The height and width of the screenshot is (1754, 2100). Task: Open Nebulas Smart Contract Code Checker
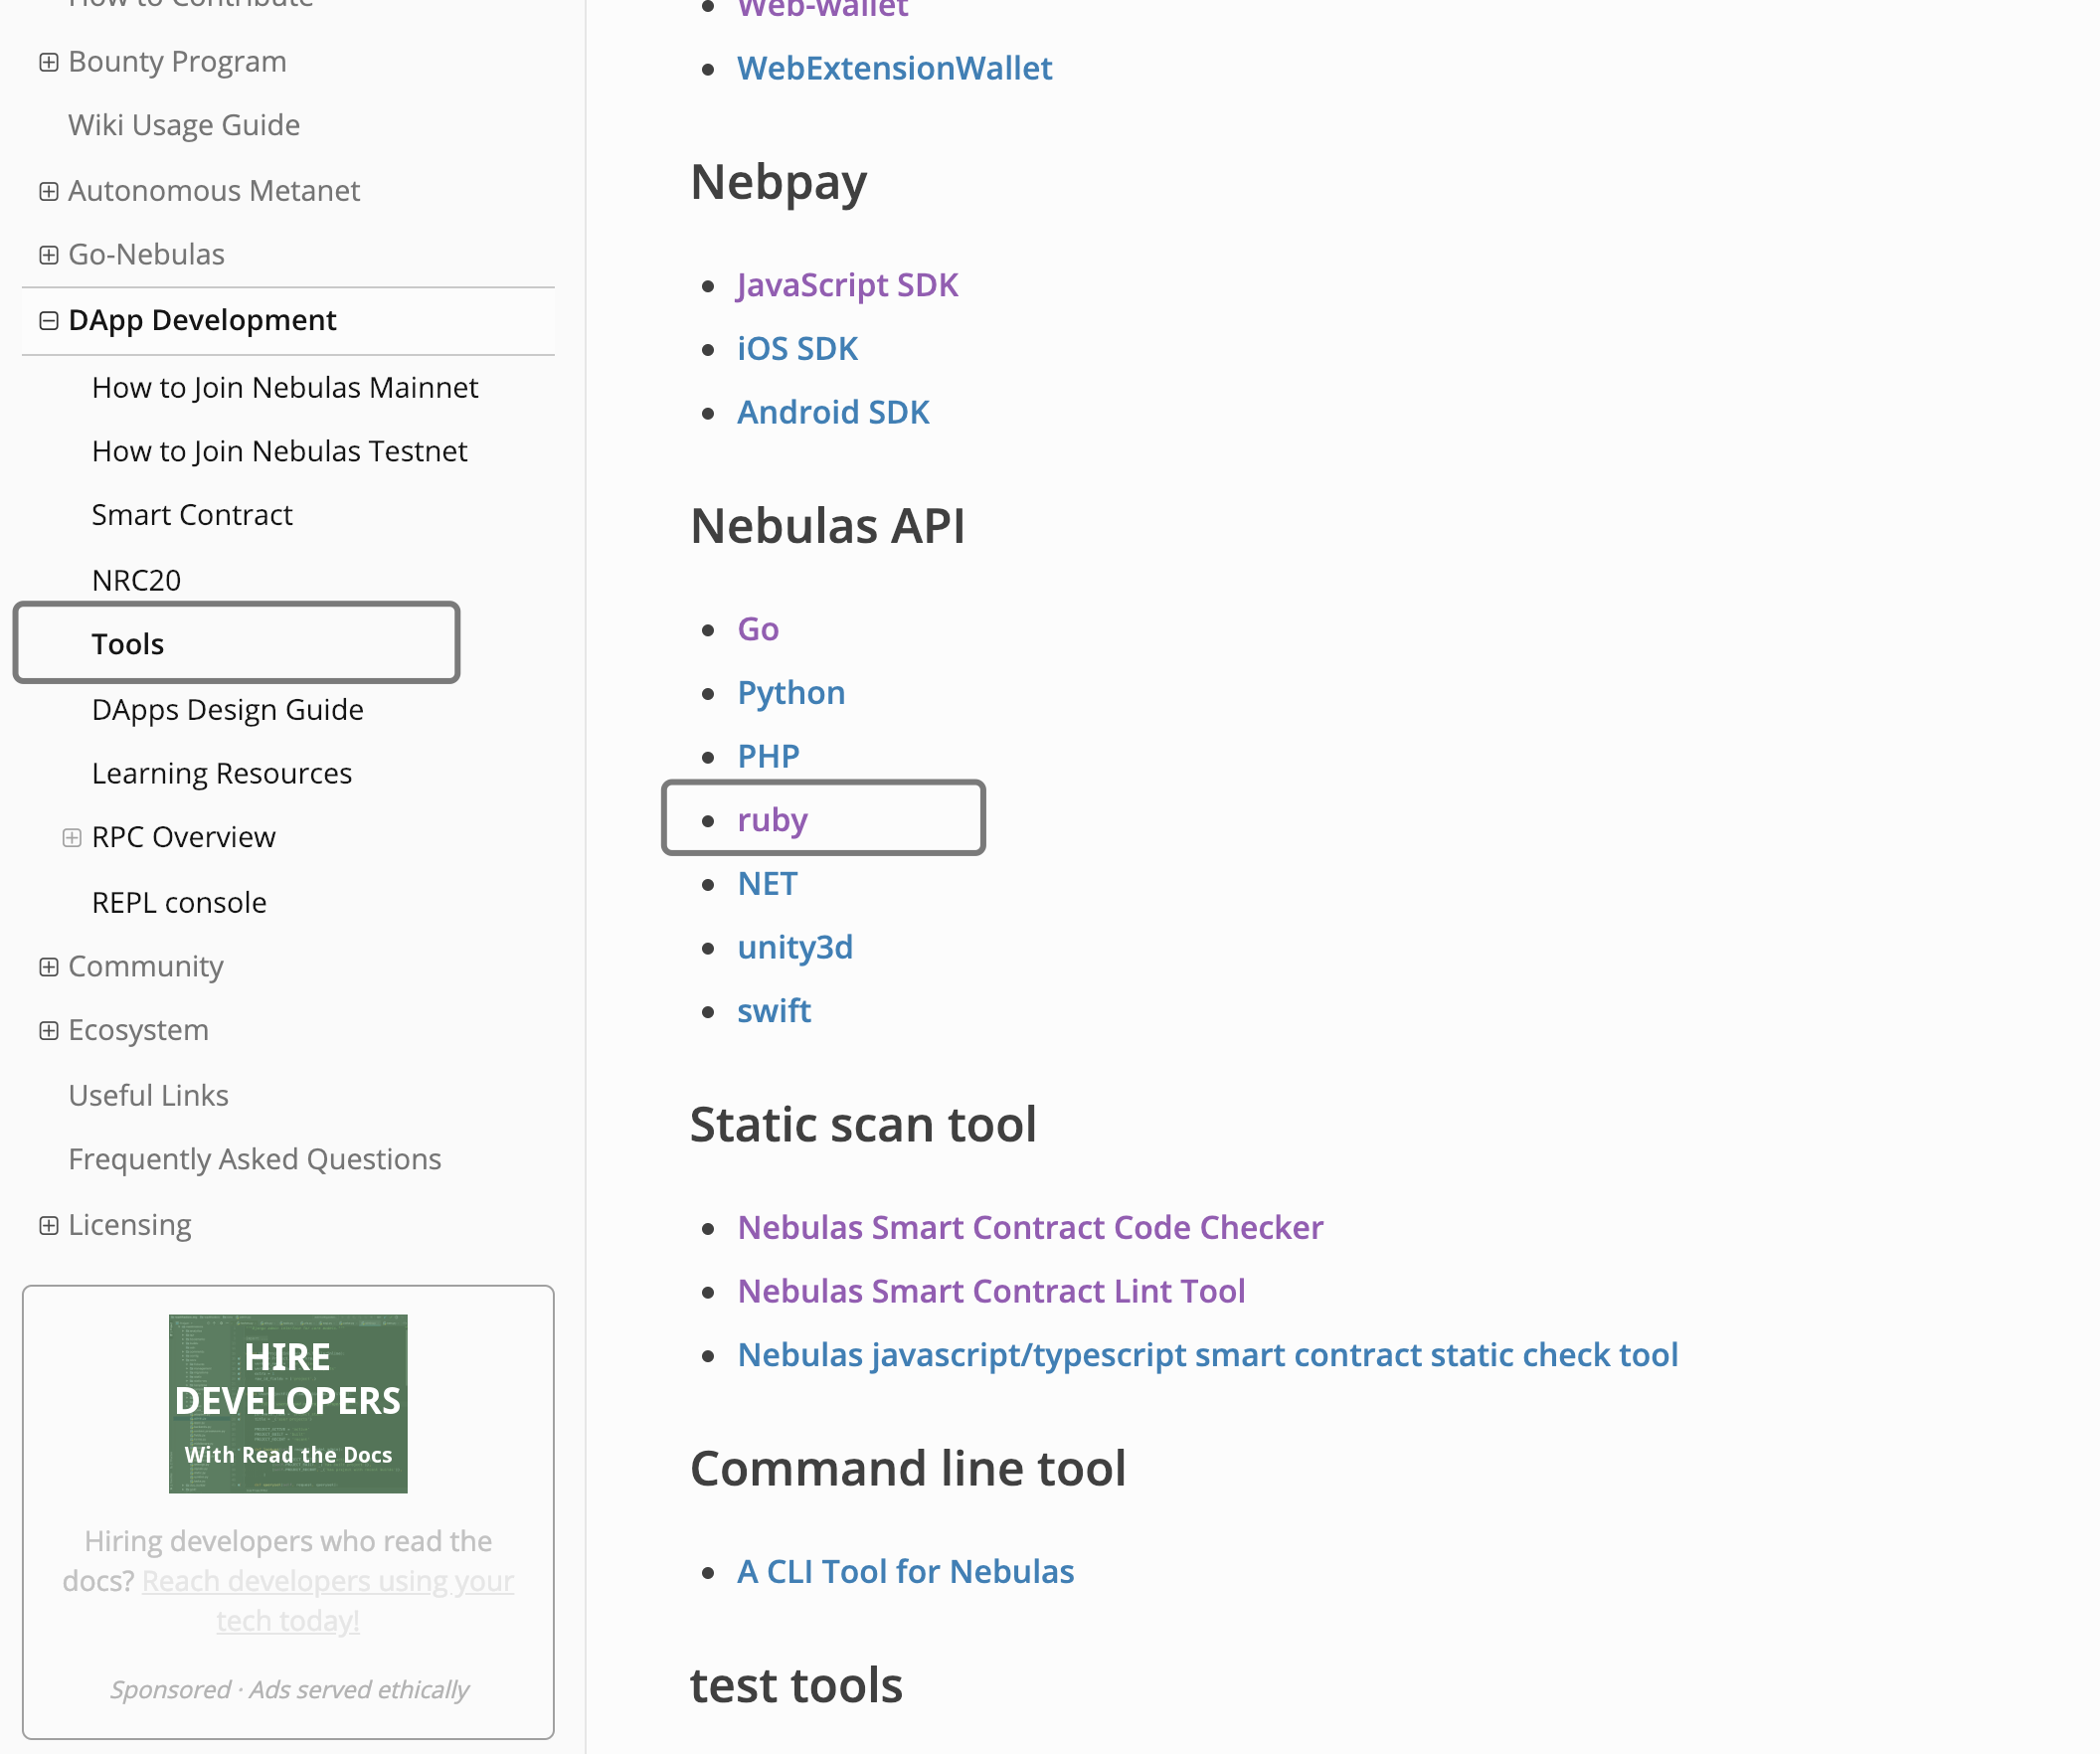coord(1030,1227)
